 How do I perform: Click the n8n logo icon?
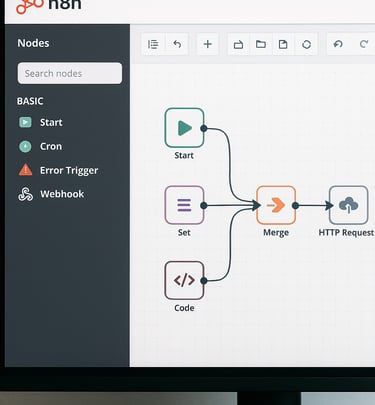pos(30,6)
